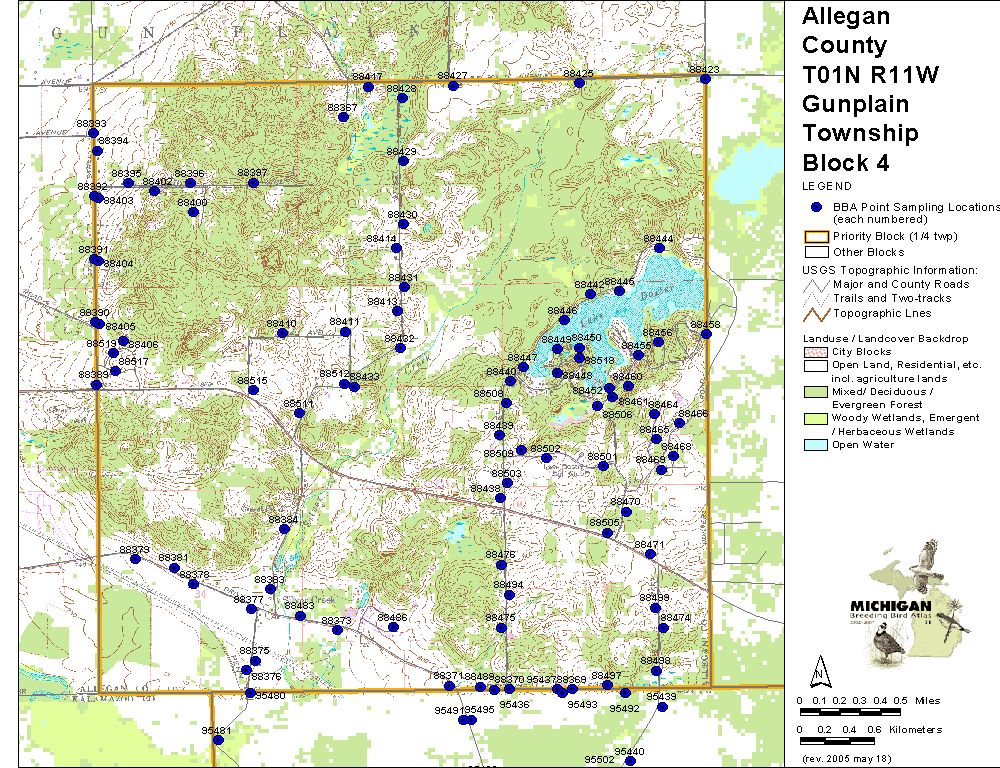
Task: Select the Mixed/Deciduous Forest green swatch
Action: coord(816,392)
